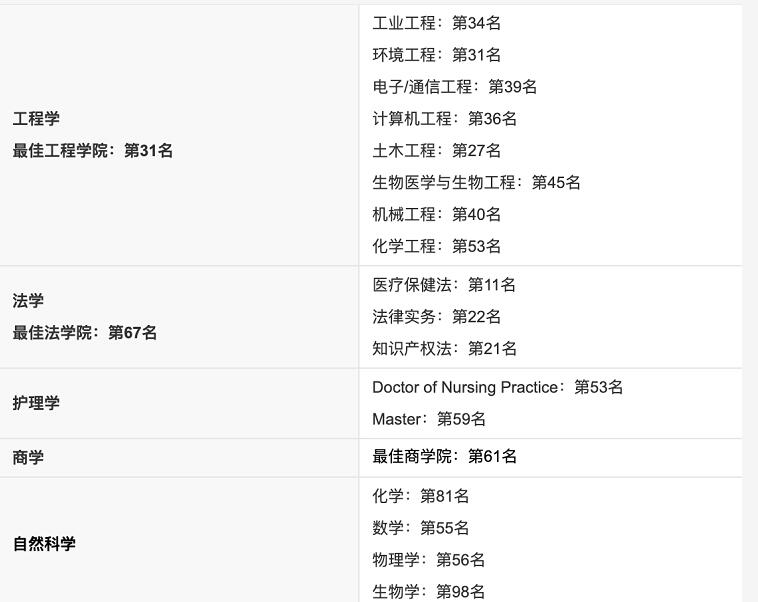Click the 工业工程 rank 34 entry

tap(436, 23)
